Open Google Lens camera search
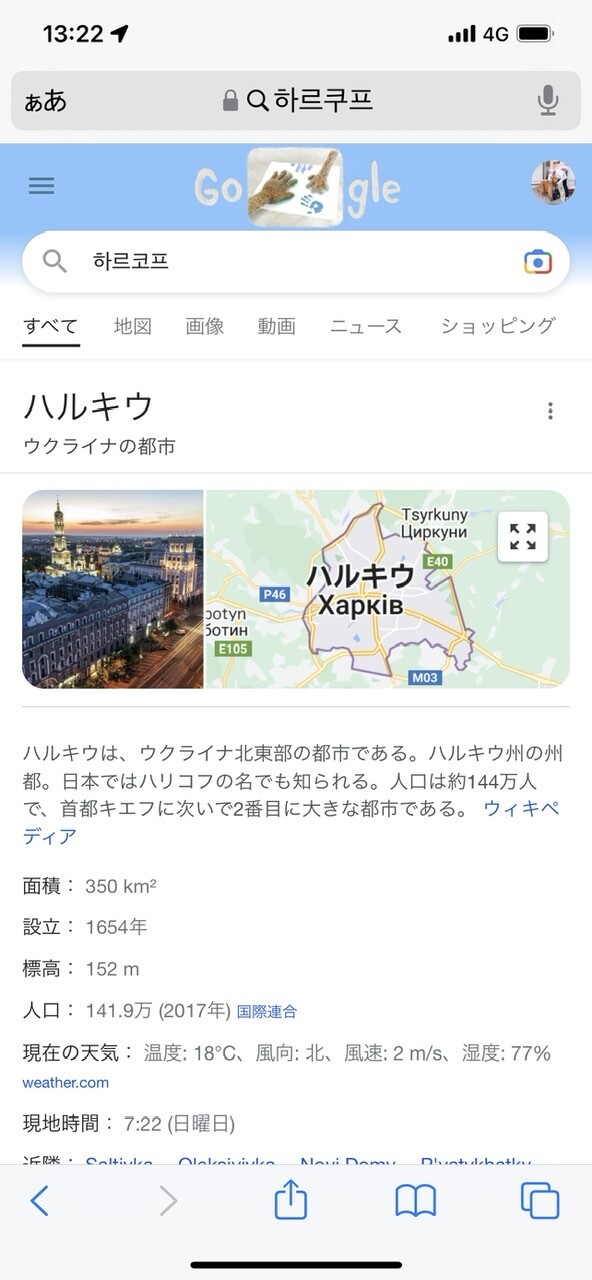592x1280 pixels. tap(538, 261)
